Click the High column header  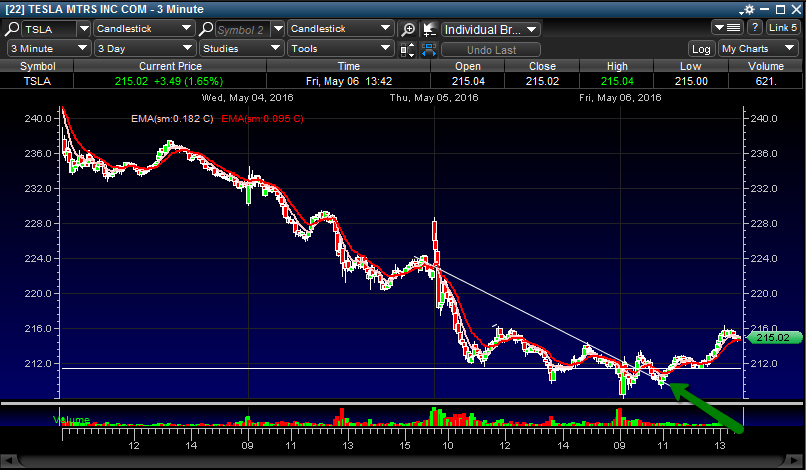point(617,66)
